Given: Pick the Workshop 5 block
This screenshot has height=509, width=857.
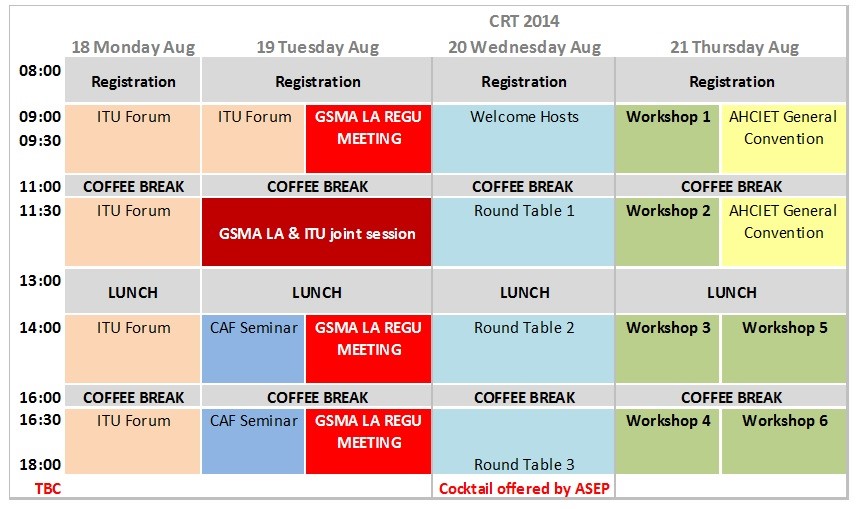Looking at the screenshot, I should (784, 328).
